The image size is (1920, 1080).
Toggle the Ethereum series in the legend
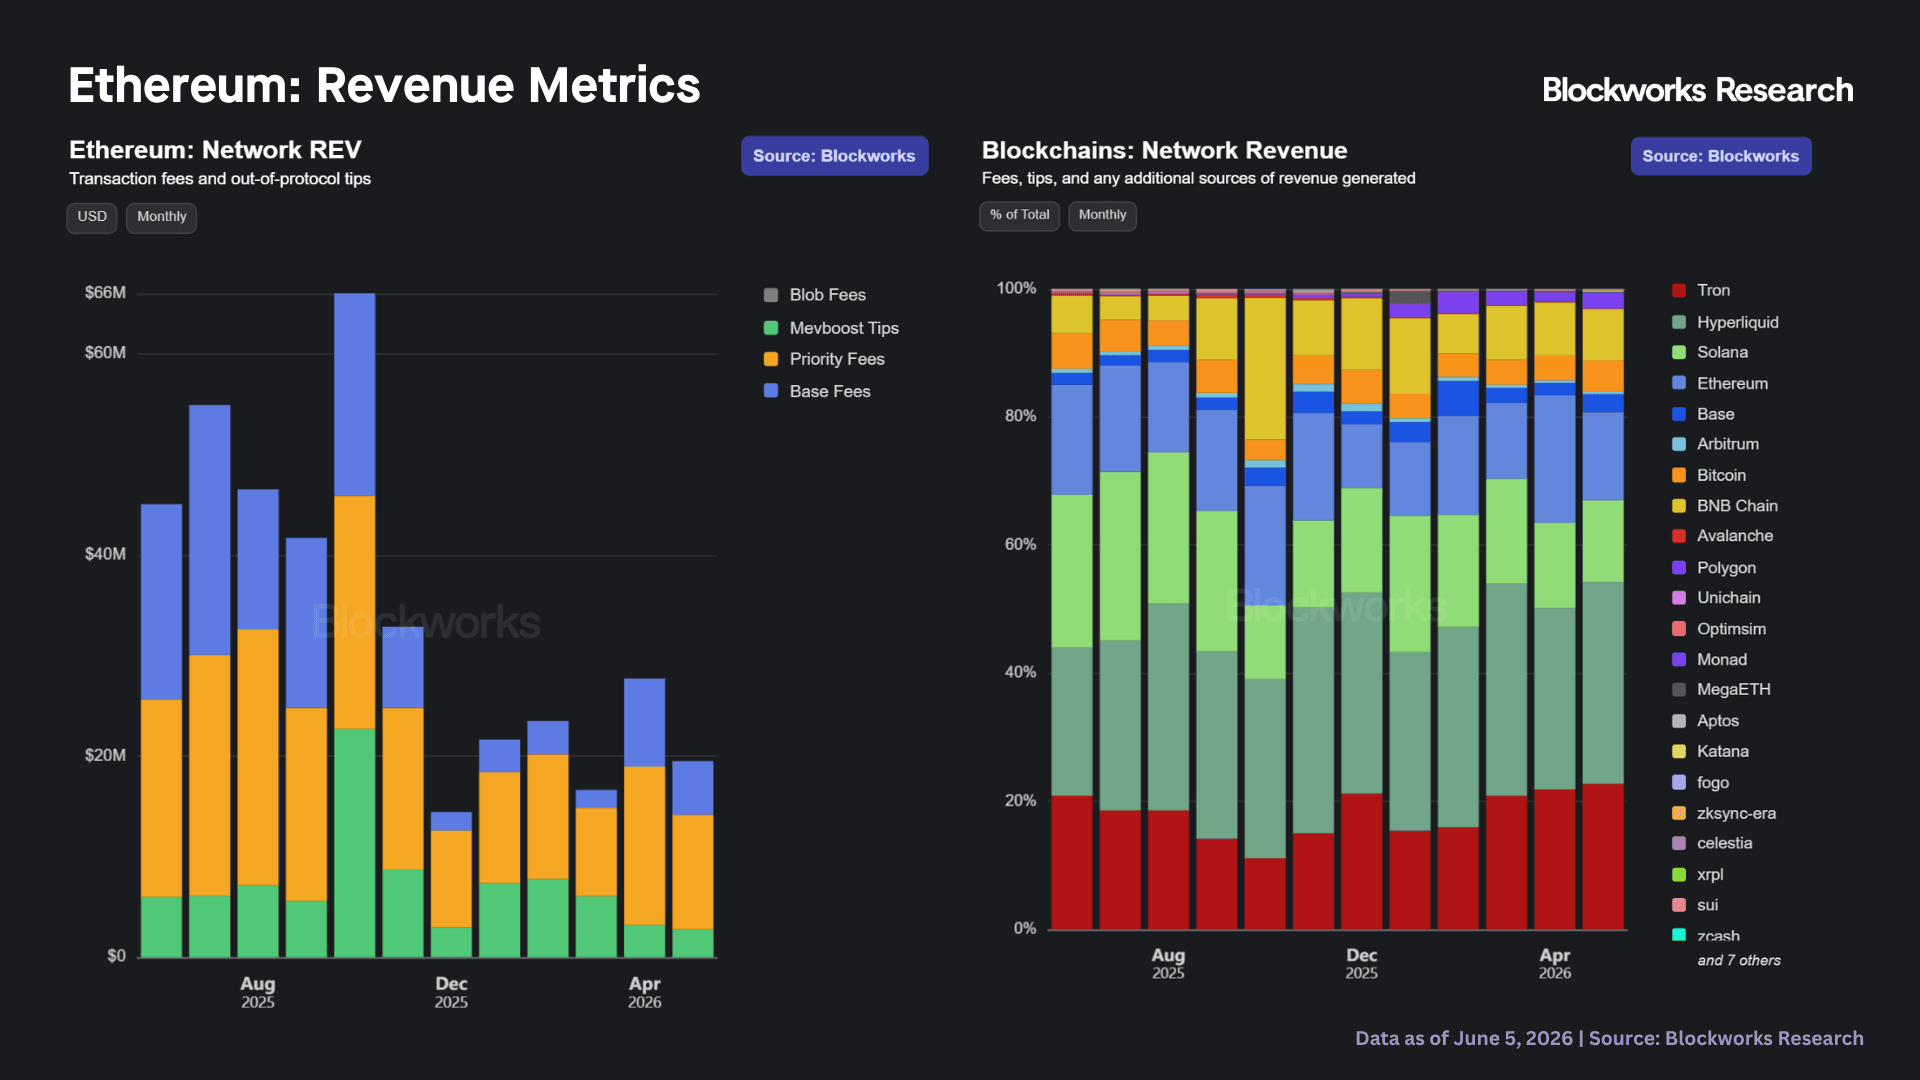[1720, 383]
